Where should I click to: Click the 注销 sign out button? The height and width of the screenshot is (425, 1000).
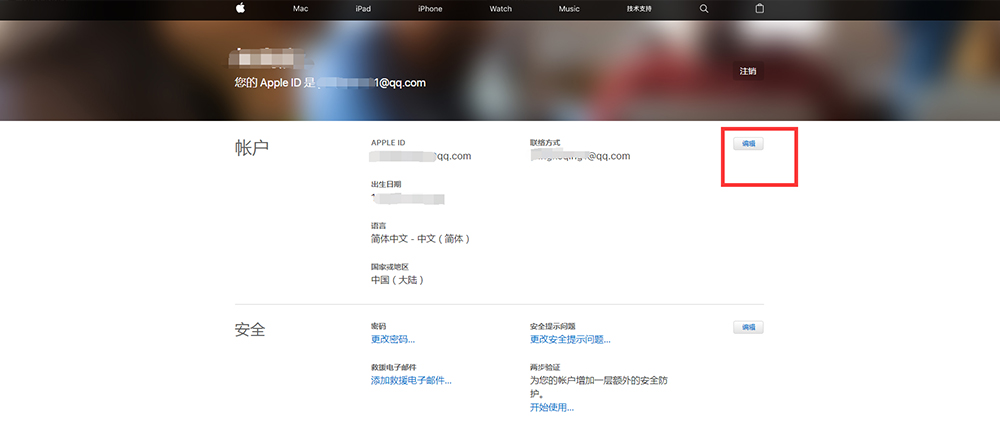[748, 71]
